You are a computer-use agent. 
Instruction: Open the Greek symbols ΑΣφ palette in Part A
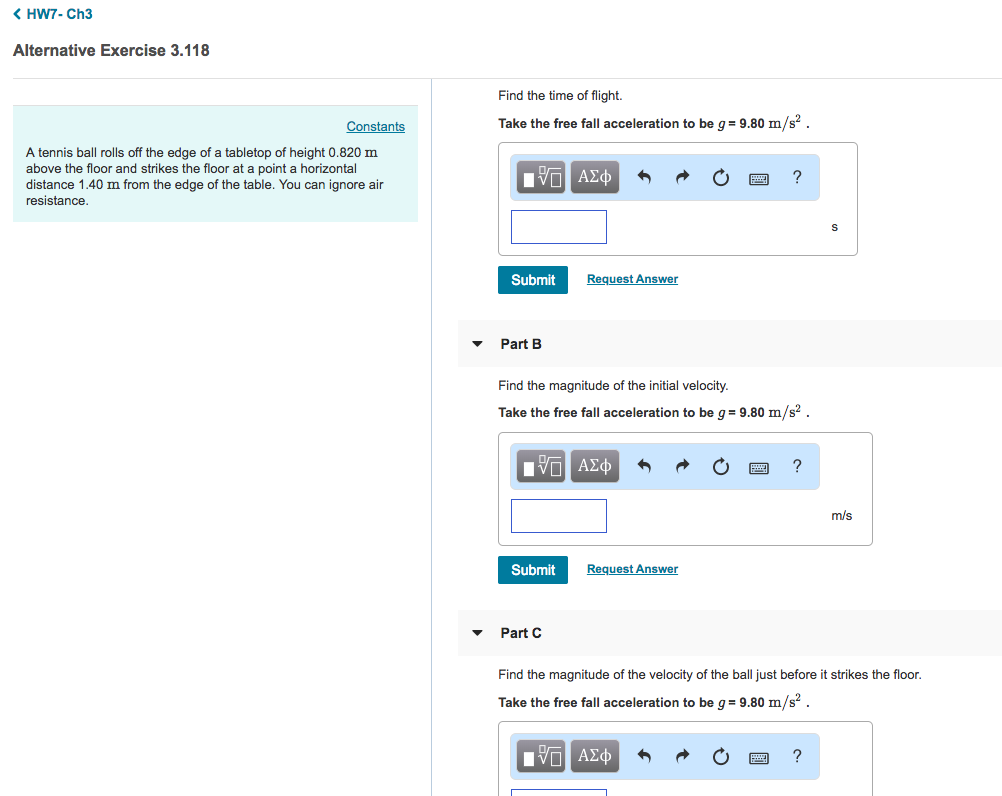[594, 177]
